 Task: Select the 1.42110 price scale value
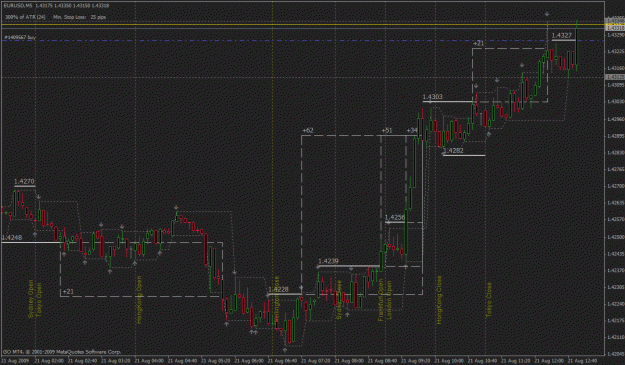615,338
